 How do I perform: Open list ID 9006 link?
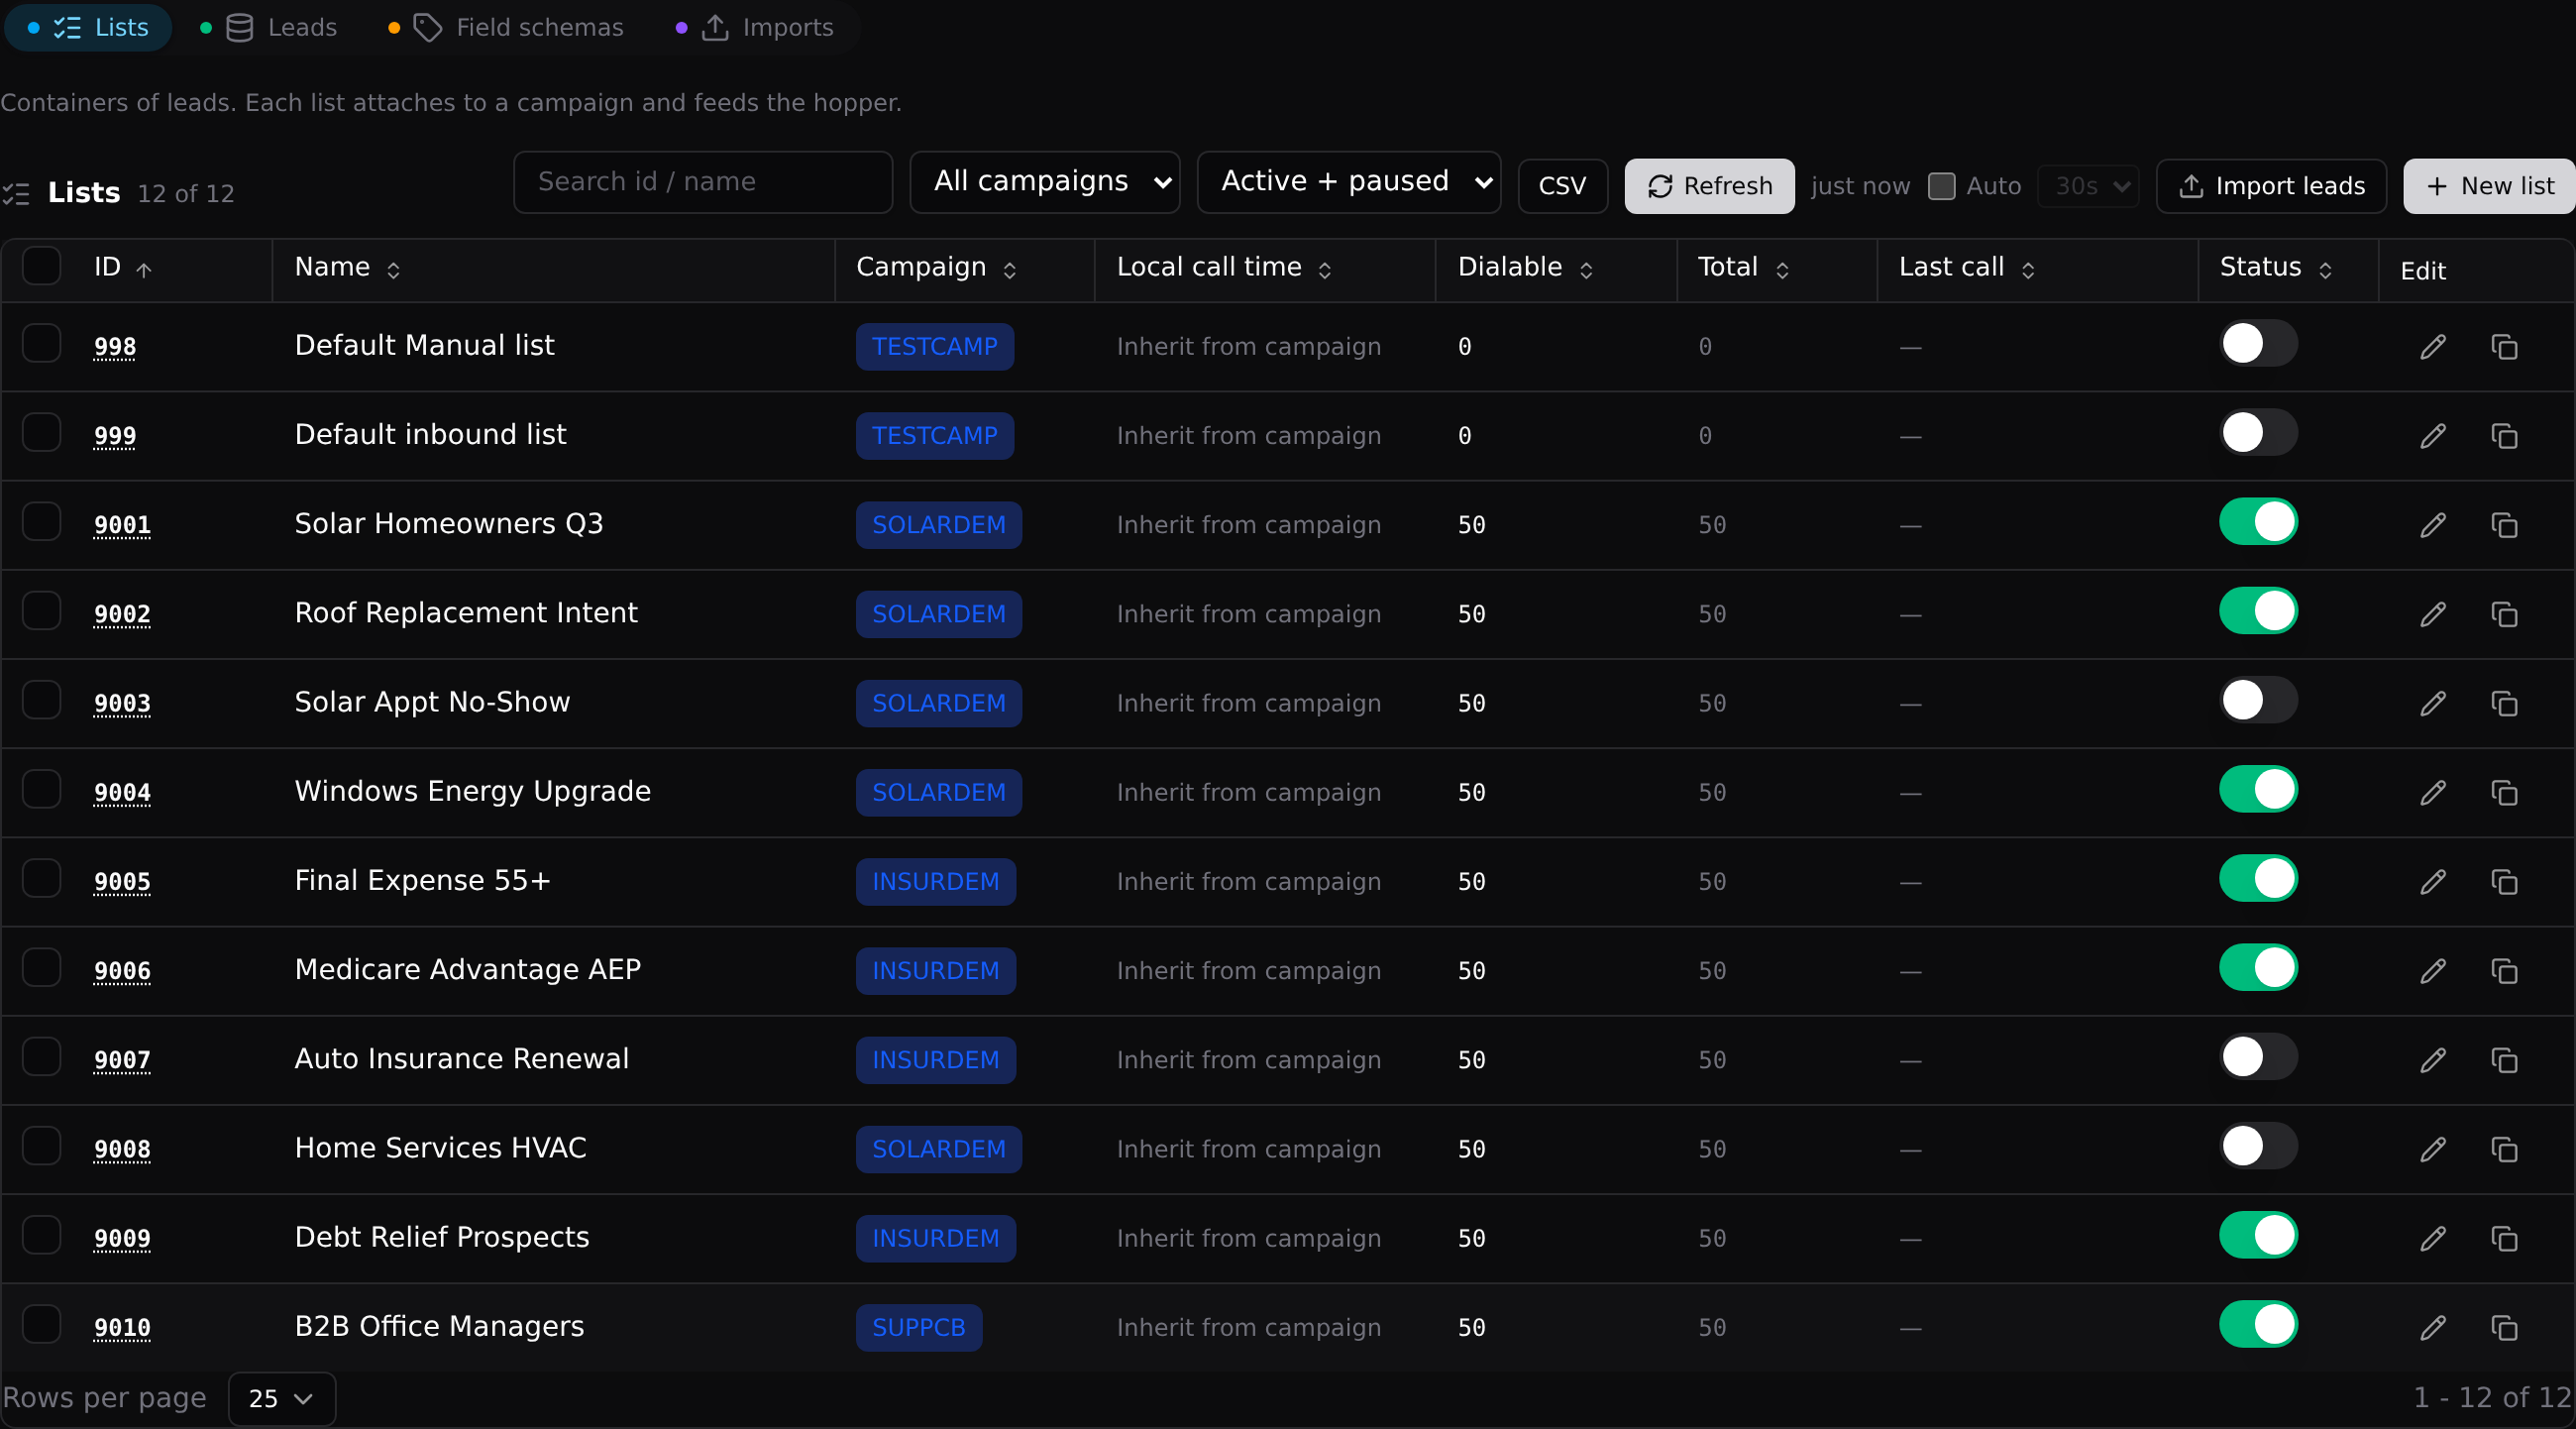click(122, 971)
